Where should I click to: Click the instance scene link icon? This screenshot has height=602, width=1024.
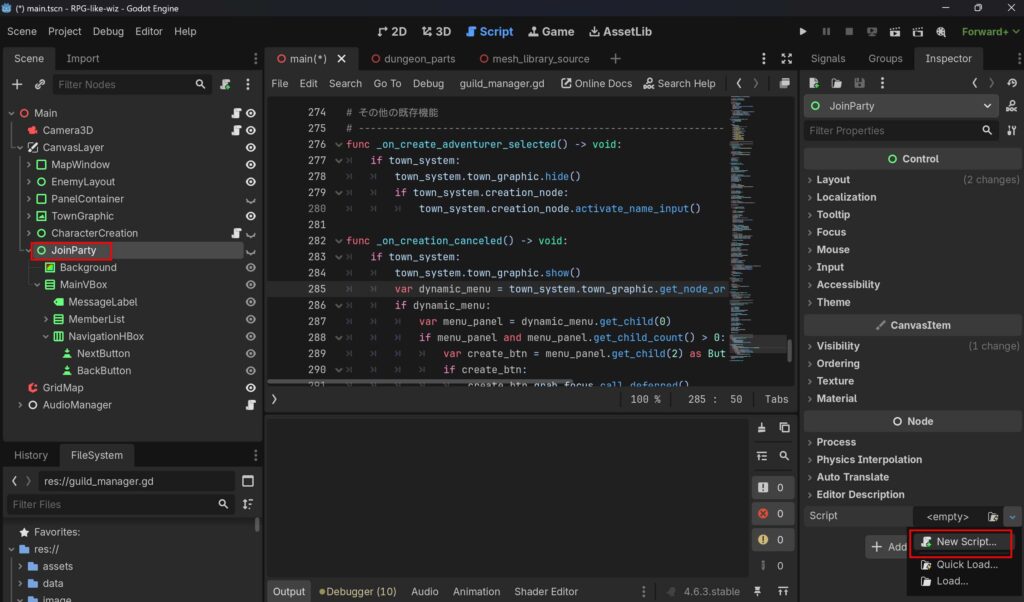(40, 84)
